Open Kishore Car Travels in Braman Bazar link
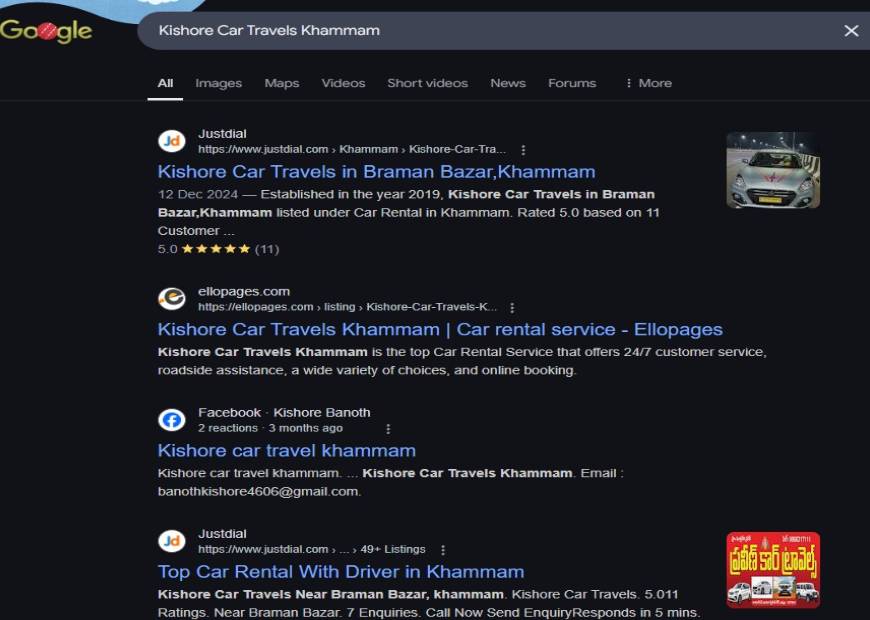Image resolution: width=870 pixels, height=620 pixels. point(376,172)
